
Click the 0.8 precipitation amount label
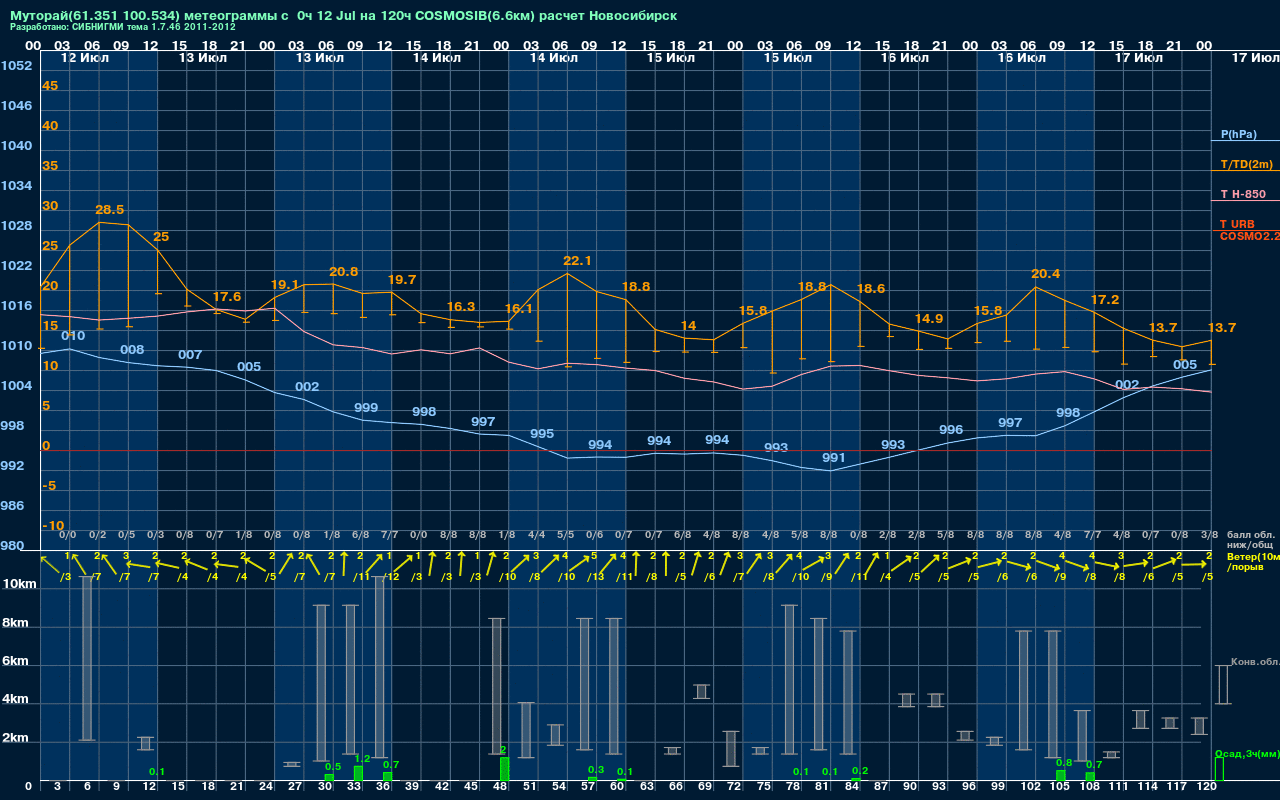1064,763
